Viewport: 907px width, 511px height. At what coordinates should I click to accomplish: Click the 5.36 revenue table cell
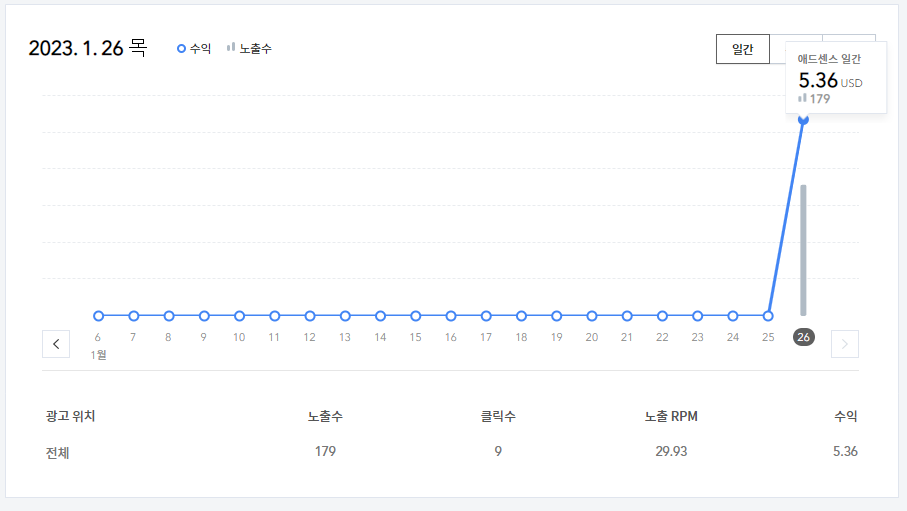pos(845,451)
